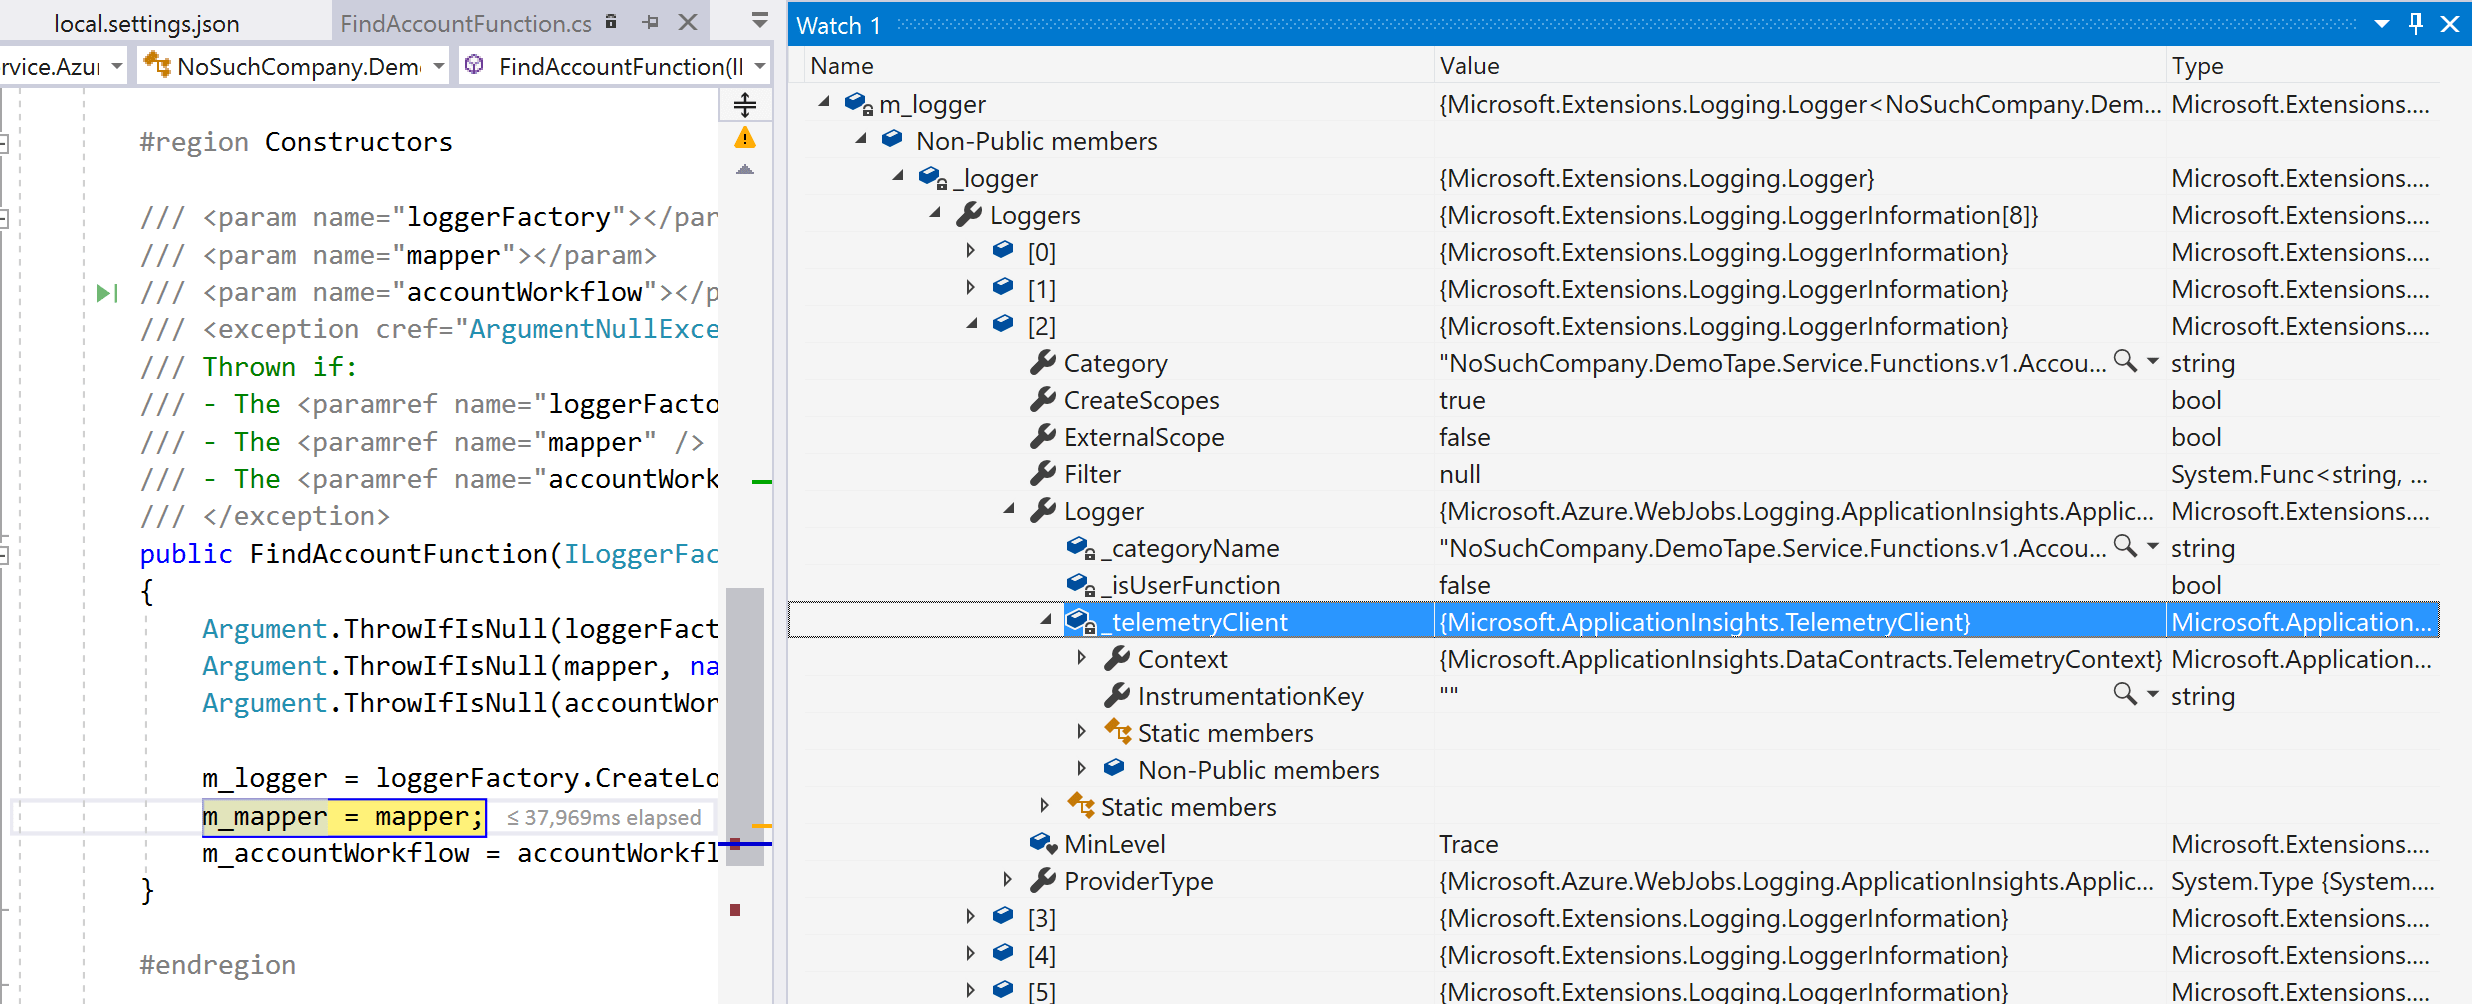Screen dimensions: 2472x1004
Task: Pin the FindAccountFunction.cs tab
Action: click(651, 21)
